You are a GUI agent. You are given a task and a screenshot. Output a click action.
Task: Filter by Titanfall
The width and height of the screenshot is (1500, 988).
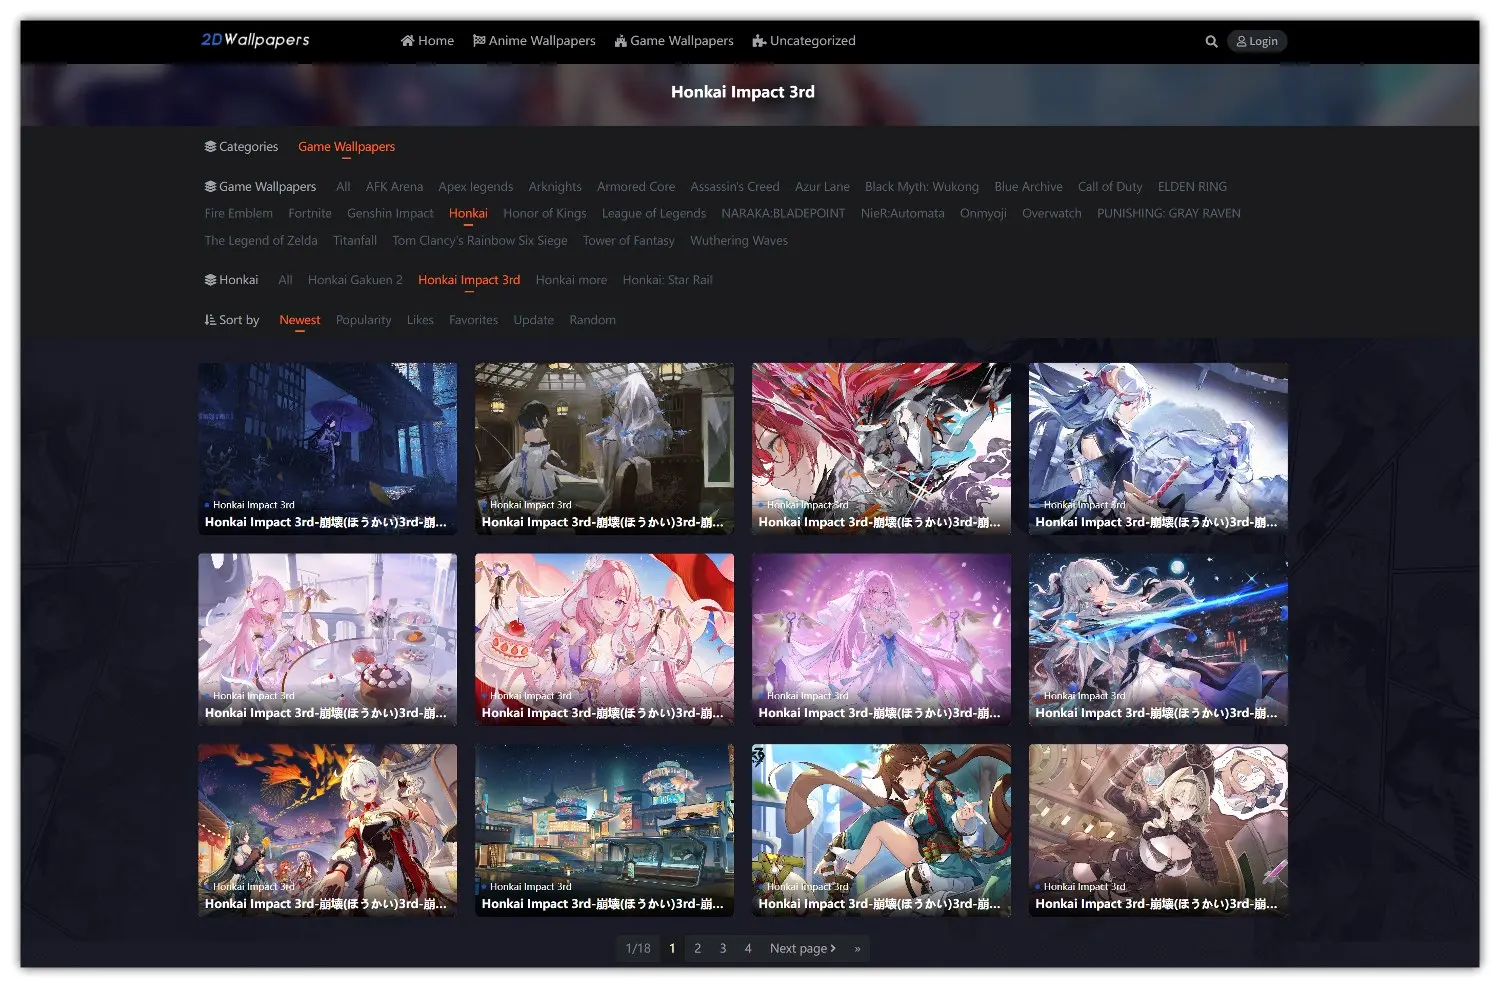(355, 241)
